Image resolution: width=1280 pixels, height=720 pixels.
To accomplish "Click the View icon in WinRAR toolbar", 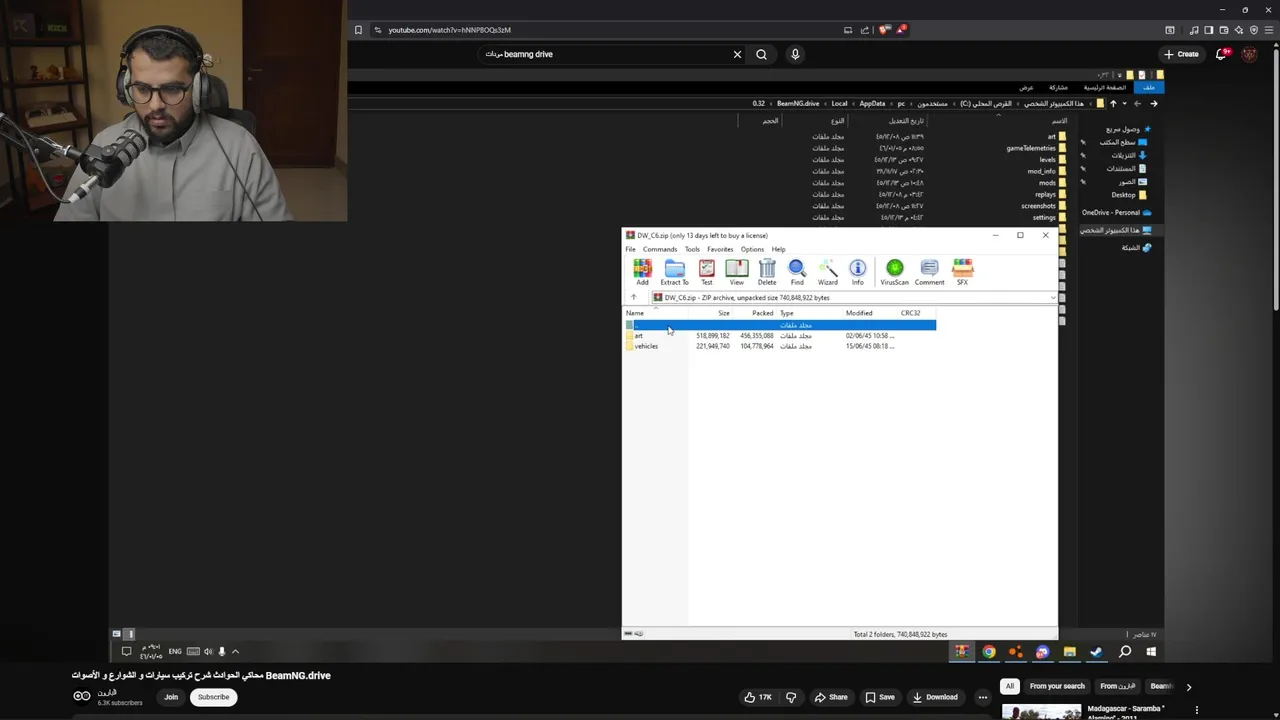I will (737, 272).
